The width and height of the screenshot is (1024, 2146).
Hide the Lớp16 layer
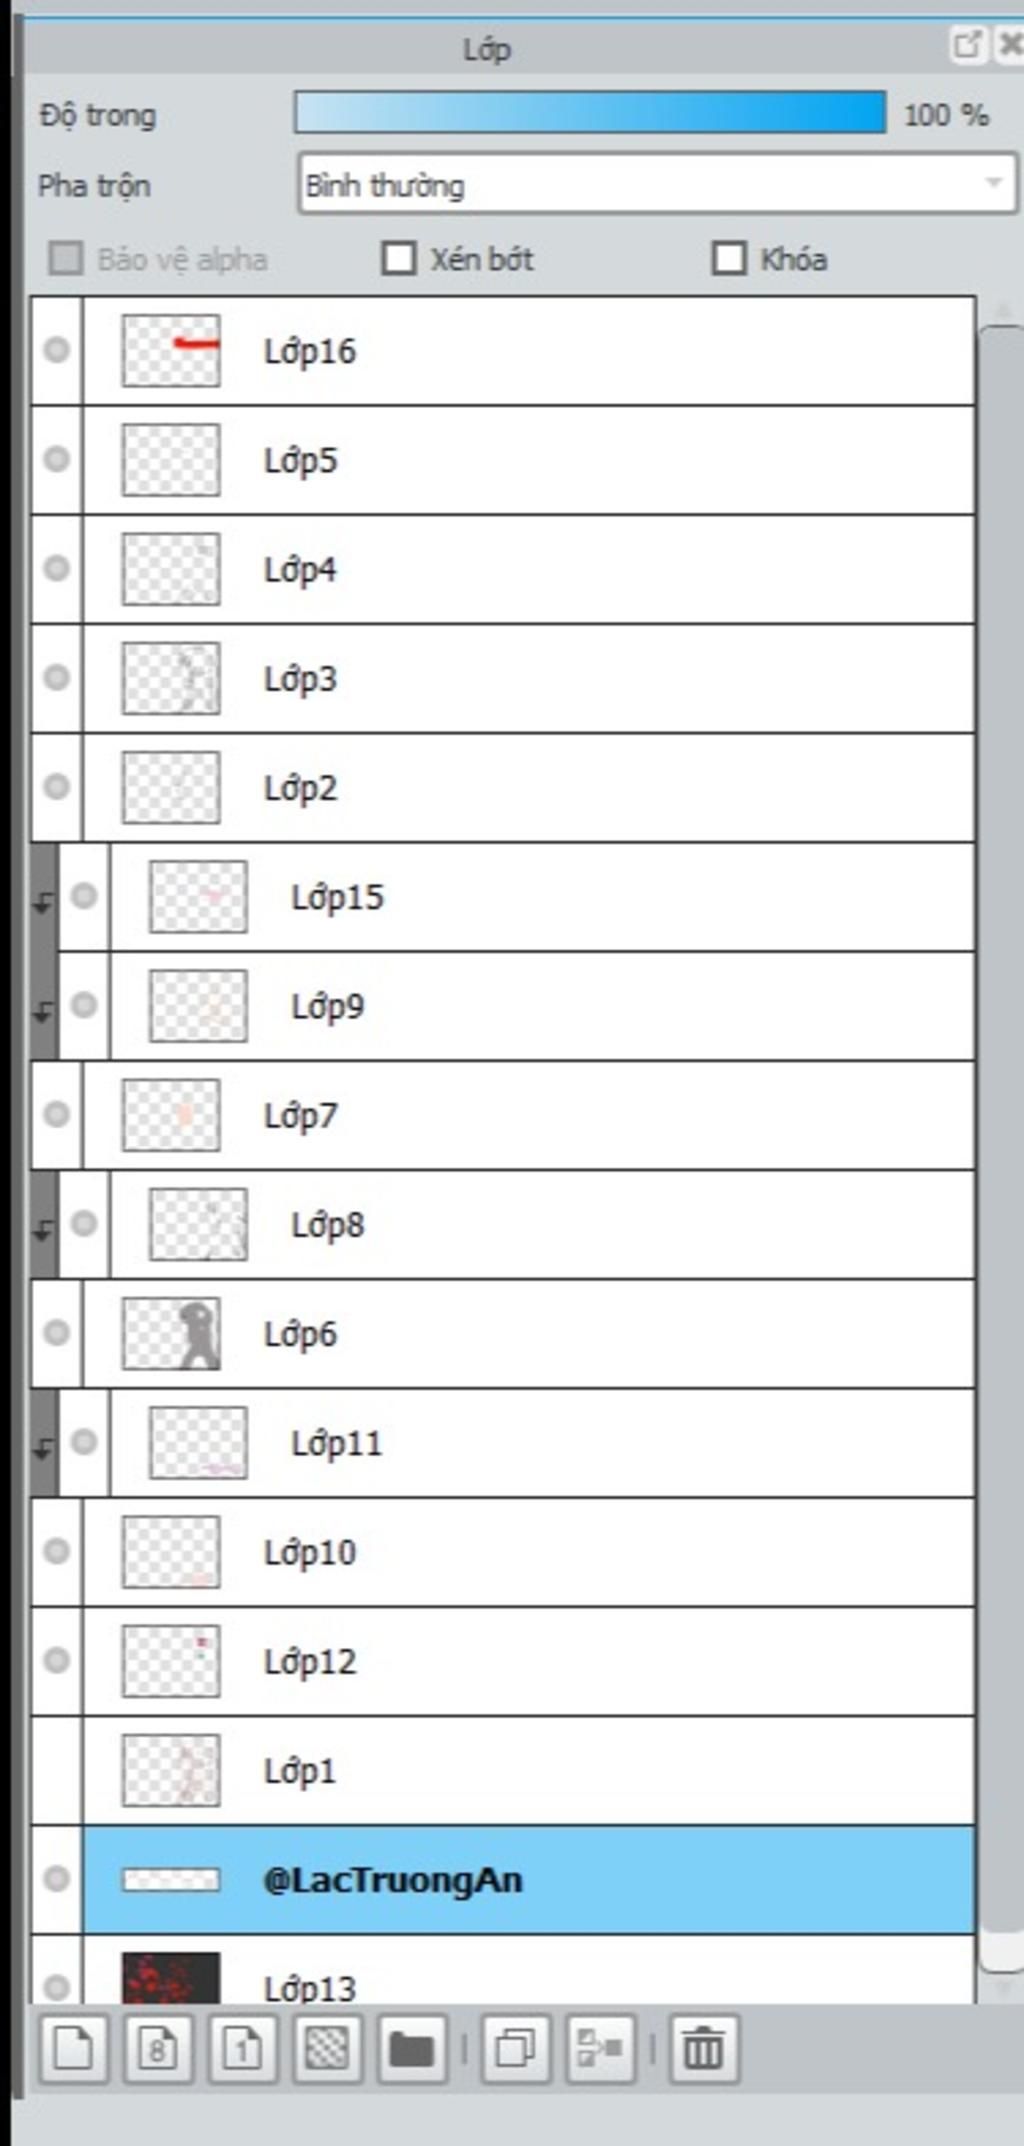click(57, 350)
